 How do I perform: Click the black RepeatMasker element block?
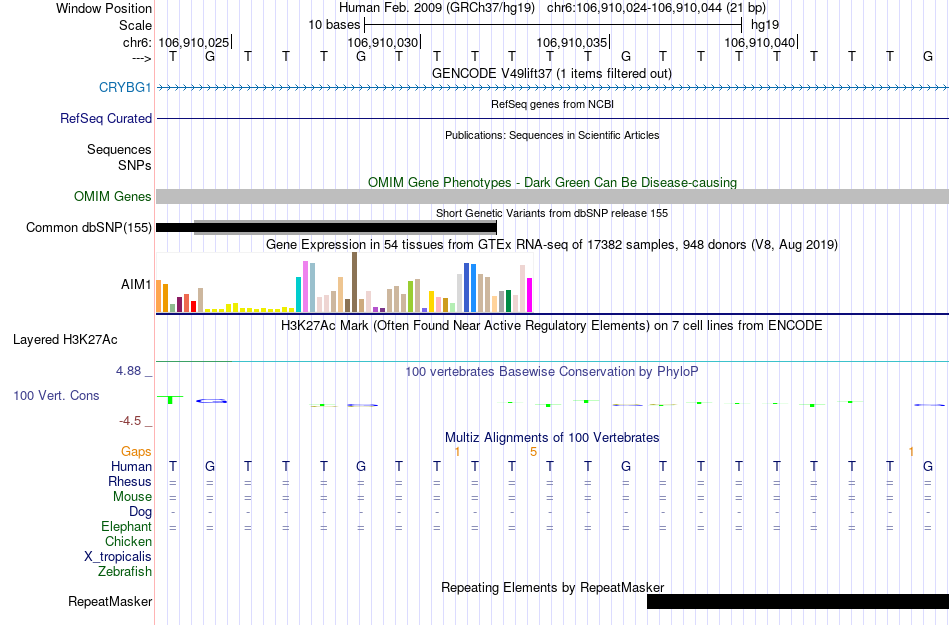click(797, 601)
